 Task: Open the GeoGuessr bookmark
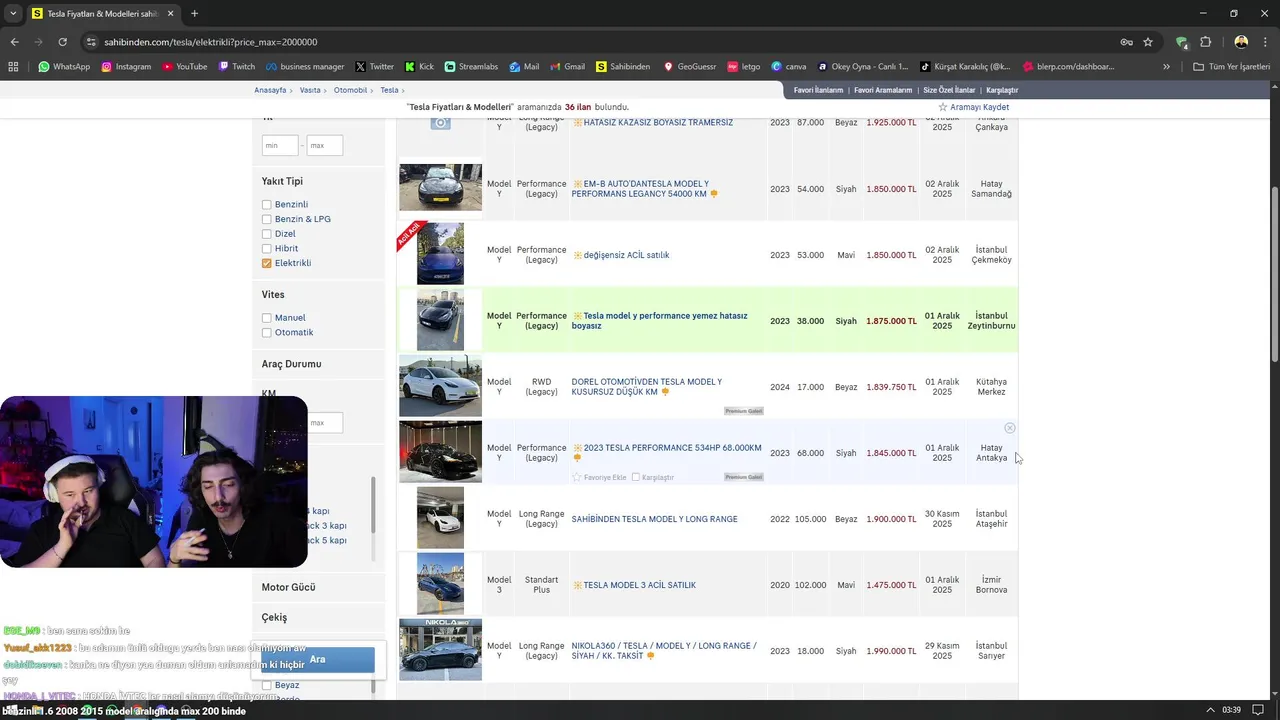(x=690, y=67)
